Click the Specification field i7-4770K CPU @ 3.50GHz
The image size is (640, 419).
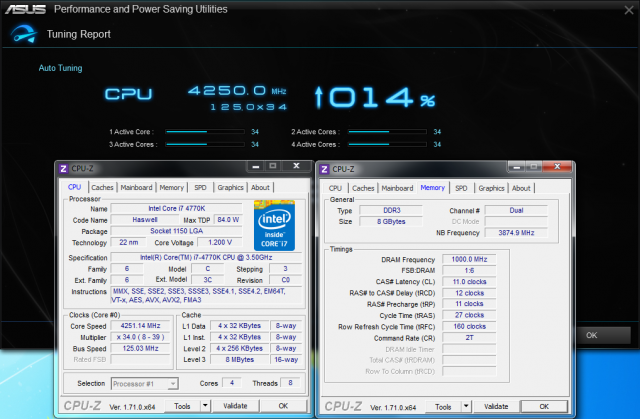tap(206, 257)
